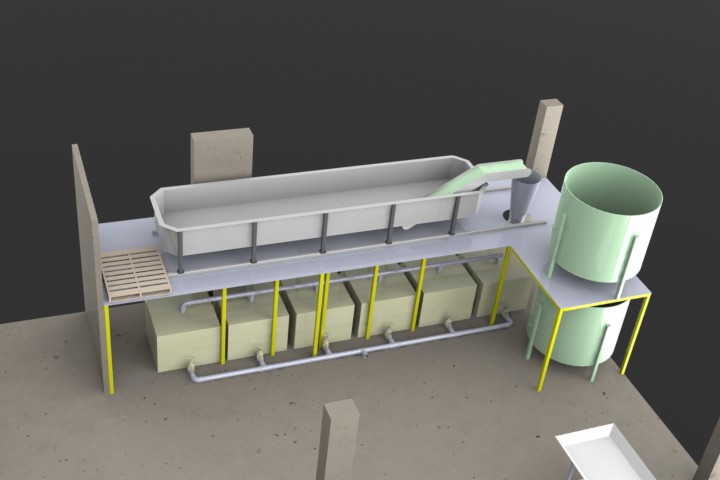720x480 pixels.
Task: Select the wide concrete block behind trough
Action: pyautogui.click(x=222, y=156)
